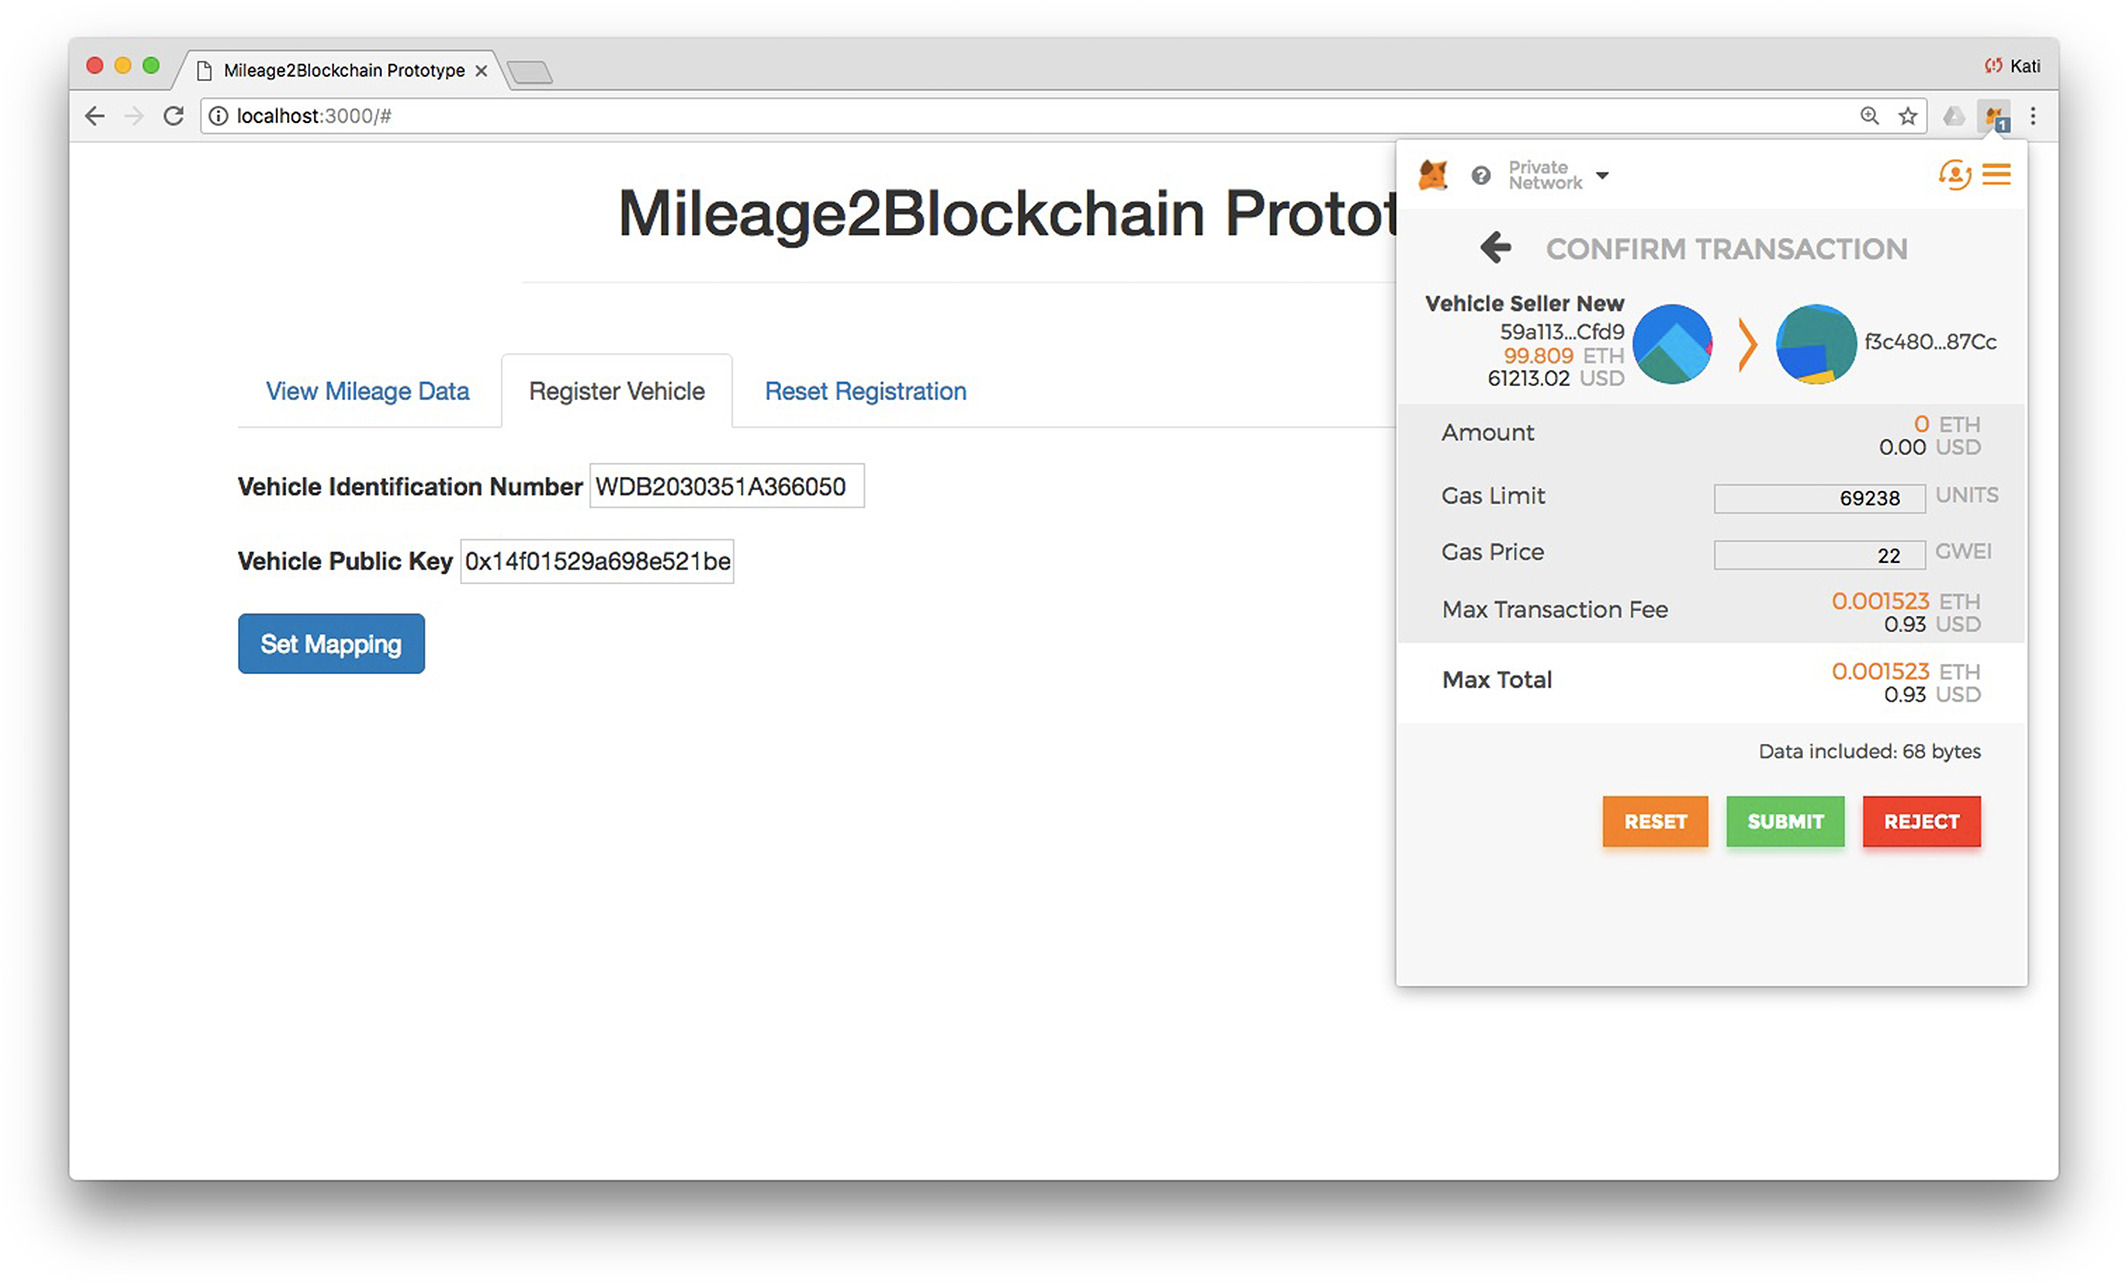Switch to the Reset Registration tab
The image size is (2128, 1286).
[x=865, y=391]
